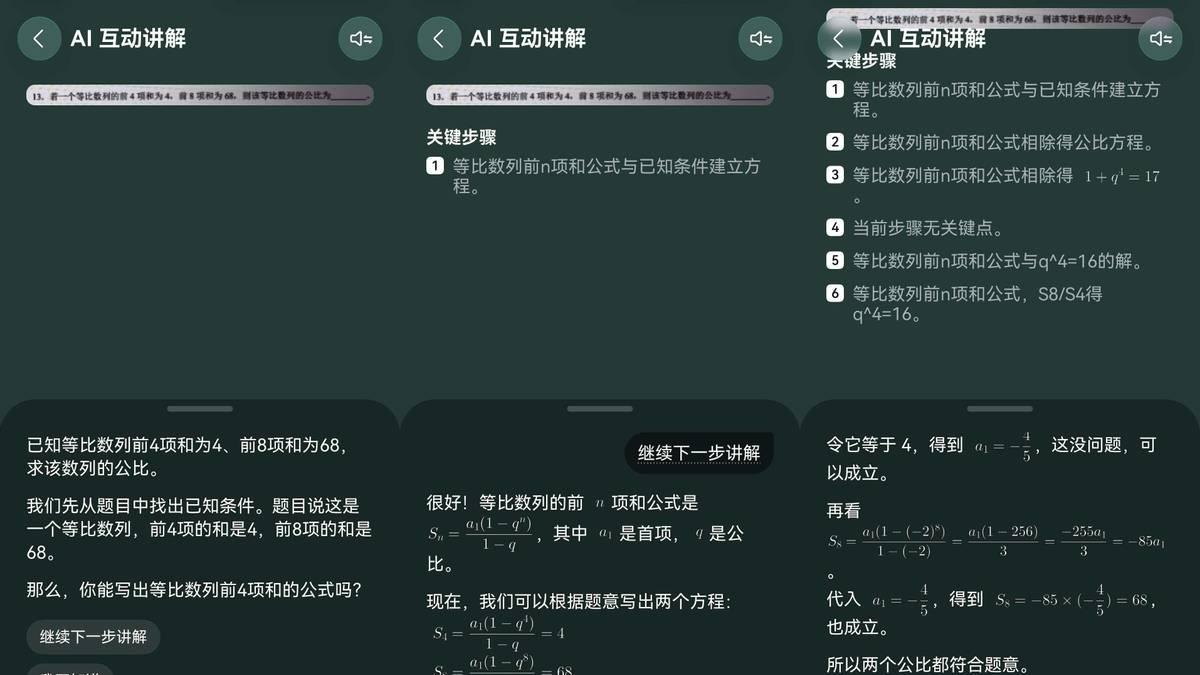
Task: Click the bottom sheet drag handle in the middle screen
Action: click(x=600, y=408)
